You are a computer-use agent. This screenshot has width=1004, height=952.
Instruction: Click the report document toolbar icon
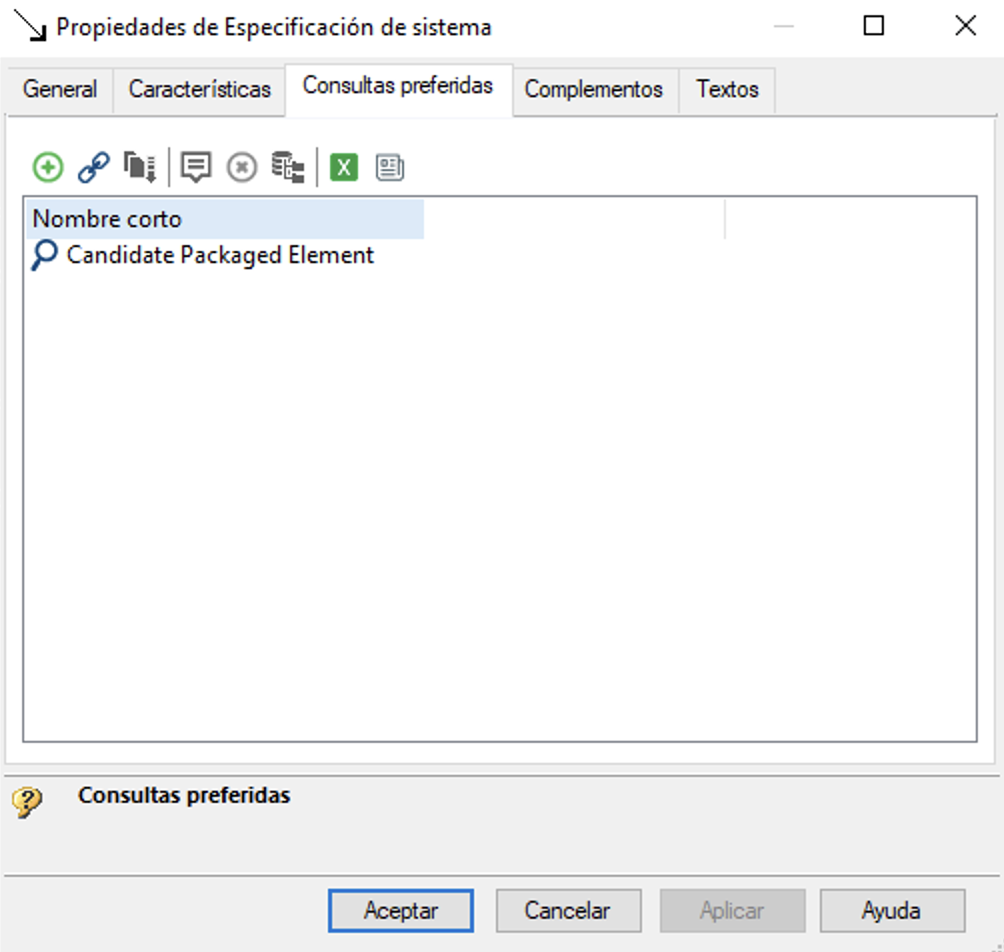(x=390, y=168)
